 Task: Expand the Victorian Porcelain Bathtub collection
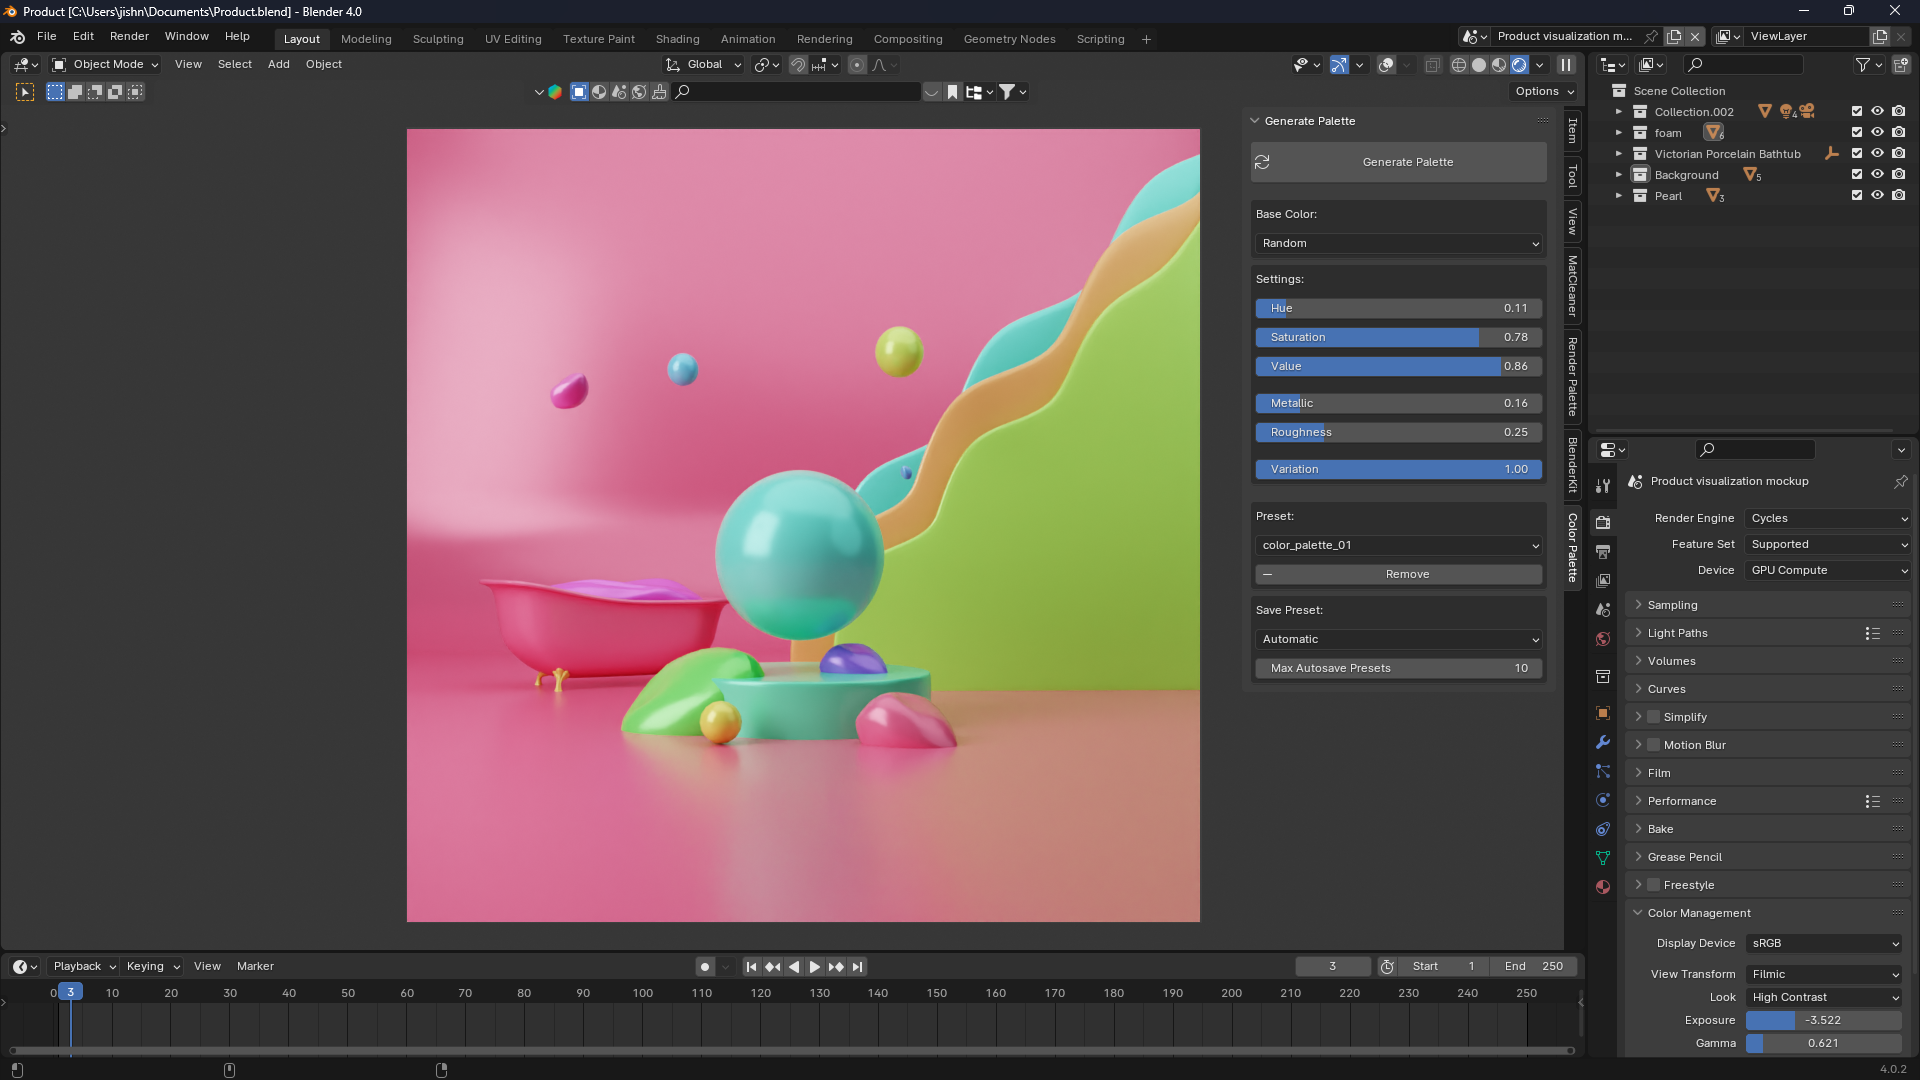1620,153
